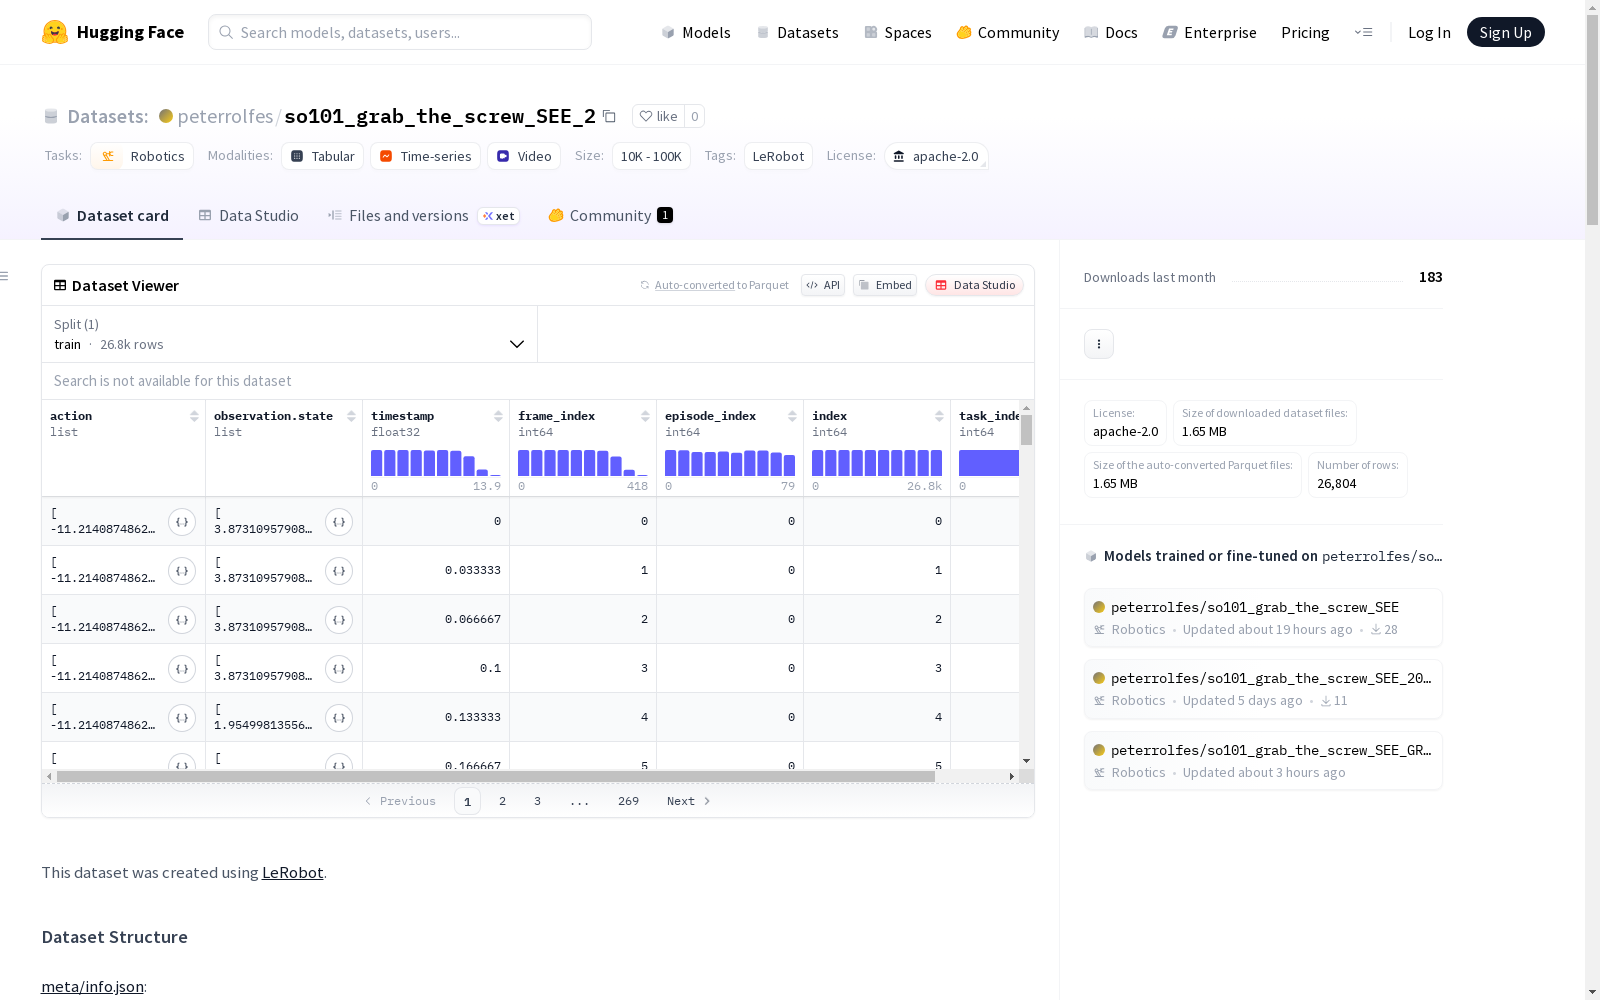Viewport: 1600px width, 1000px height.
Task: Sort by frame_index column
Action: pyautogui.click(x=645, y=416)
